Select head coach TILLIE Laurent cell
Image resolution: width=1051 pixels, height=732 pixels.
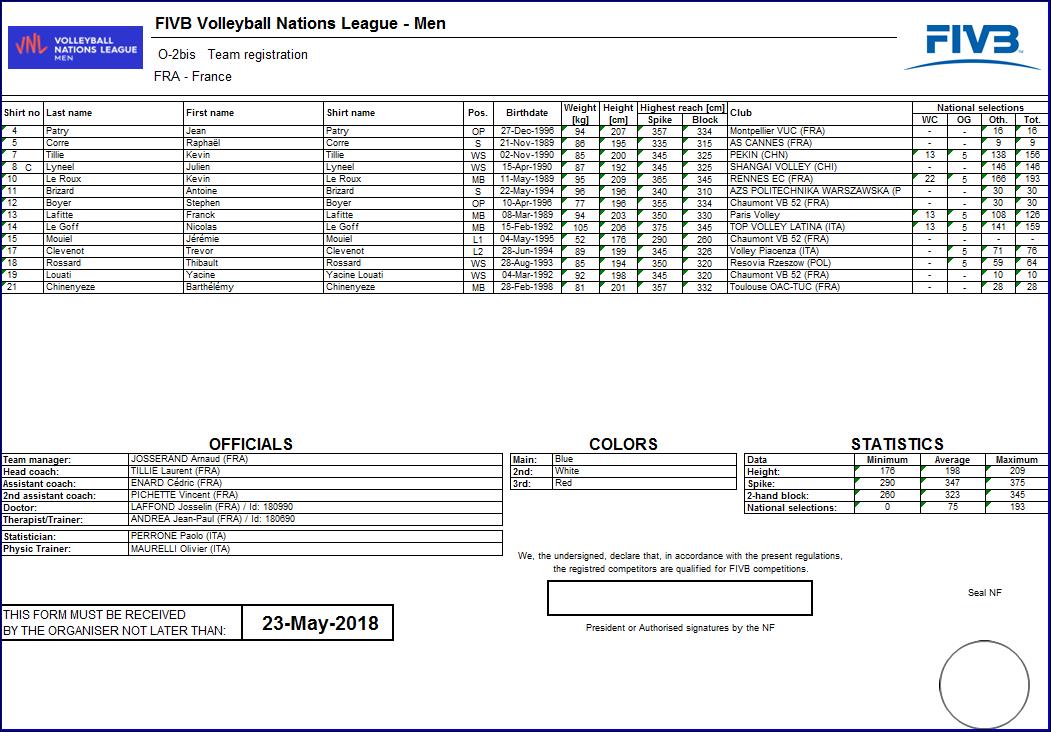tap(175, 471)
